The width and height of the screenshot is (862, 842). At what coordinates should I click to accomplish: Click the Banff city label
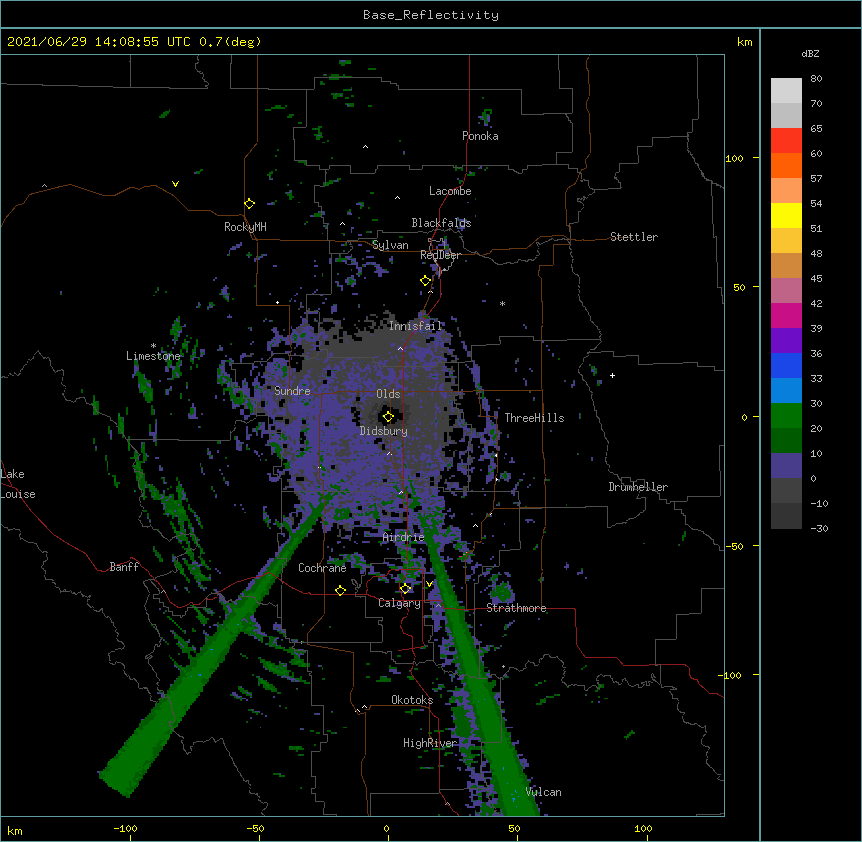pyautogui.click(x=124, y=567)
